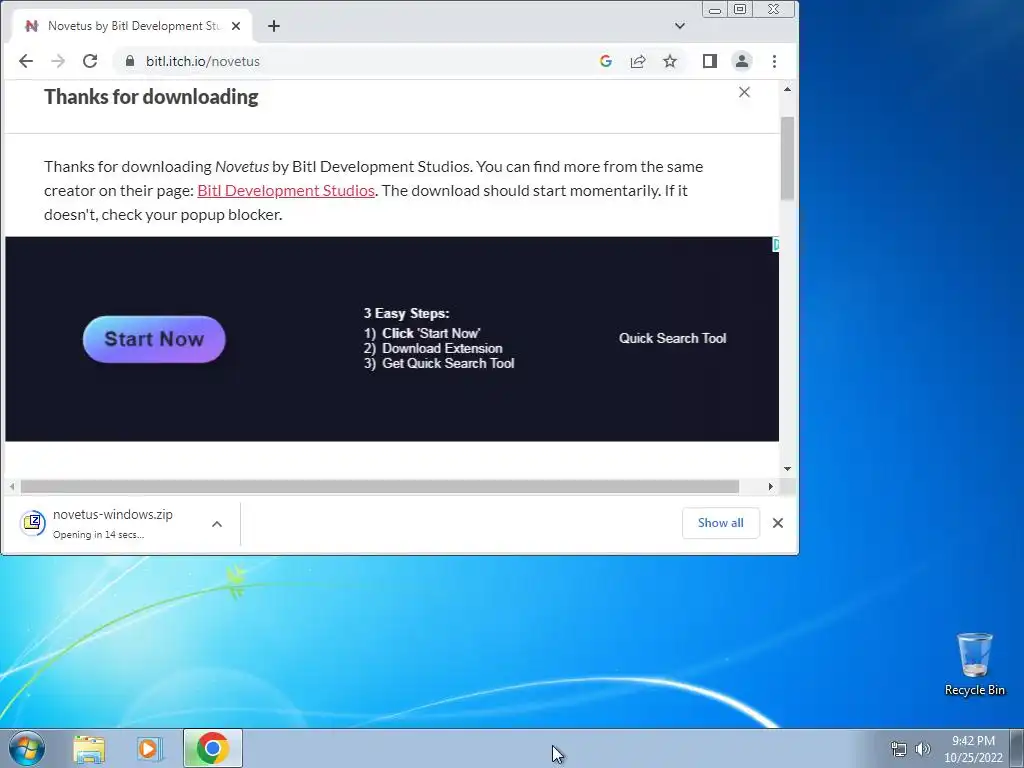Follow the Bitl Development Studios link

click(x=286, y=191)
